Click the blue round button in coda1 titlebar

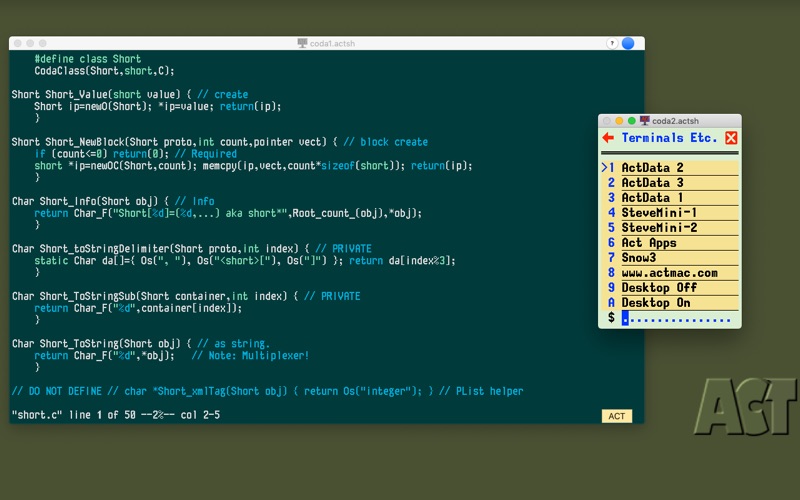click(x=628, y=43)
